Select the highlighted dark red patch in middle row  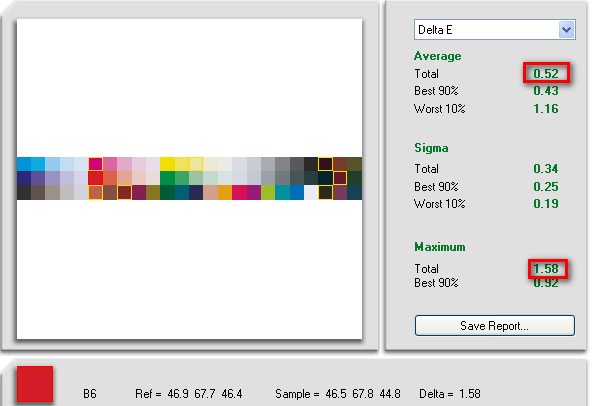340,178
